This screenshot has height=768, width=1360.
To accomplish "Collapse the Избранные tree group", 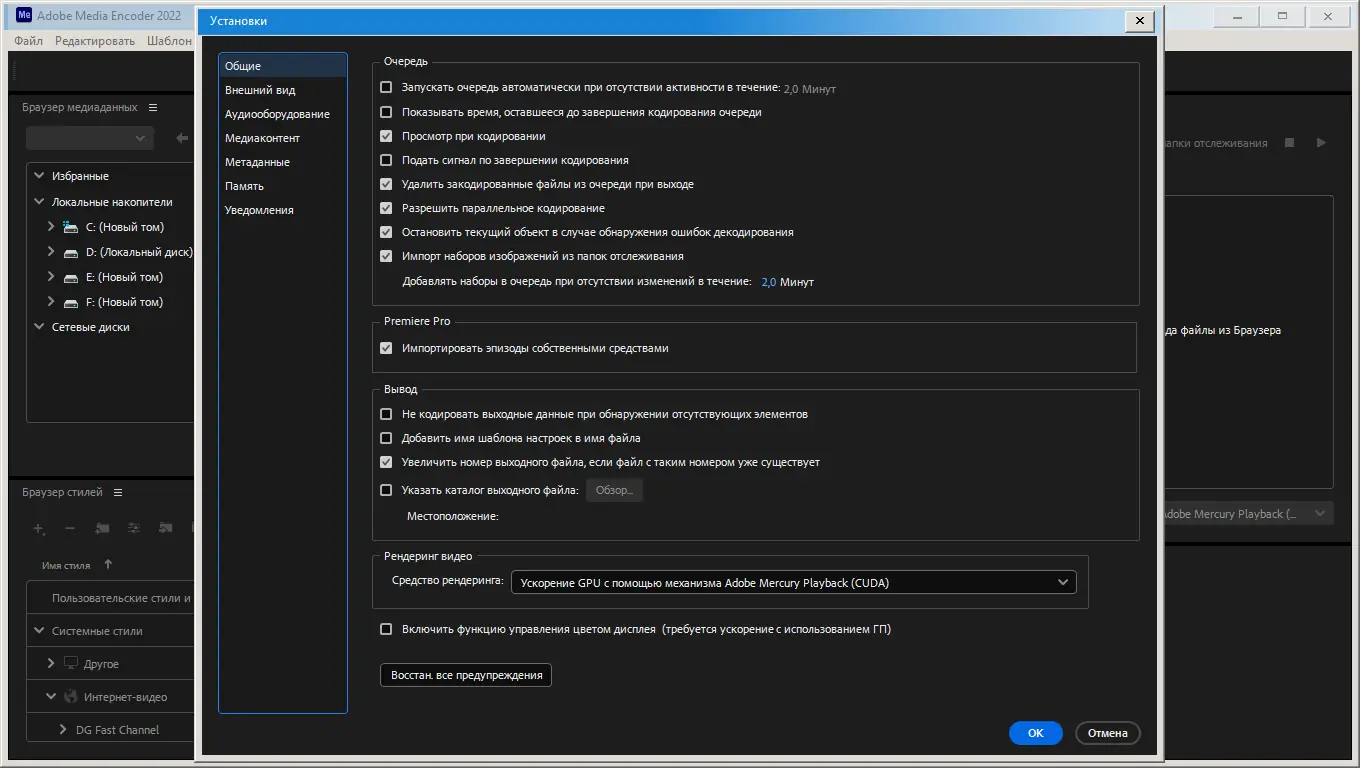I will (40, 175).
